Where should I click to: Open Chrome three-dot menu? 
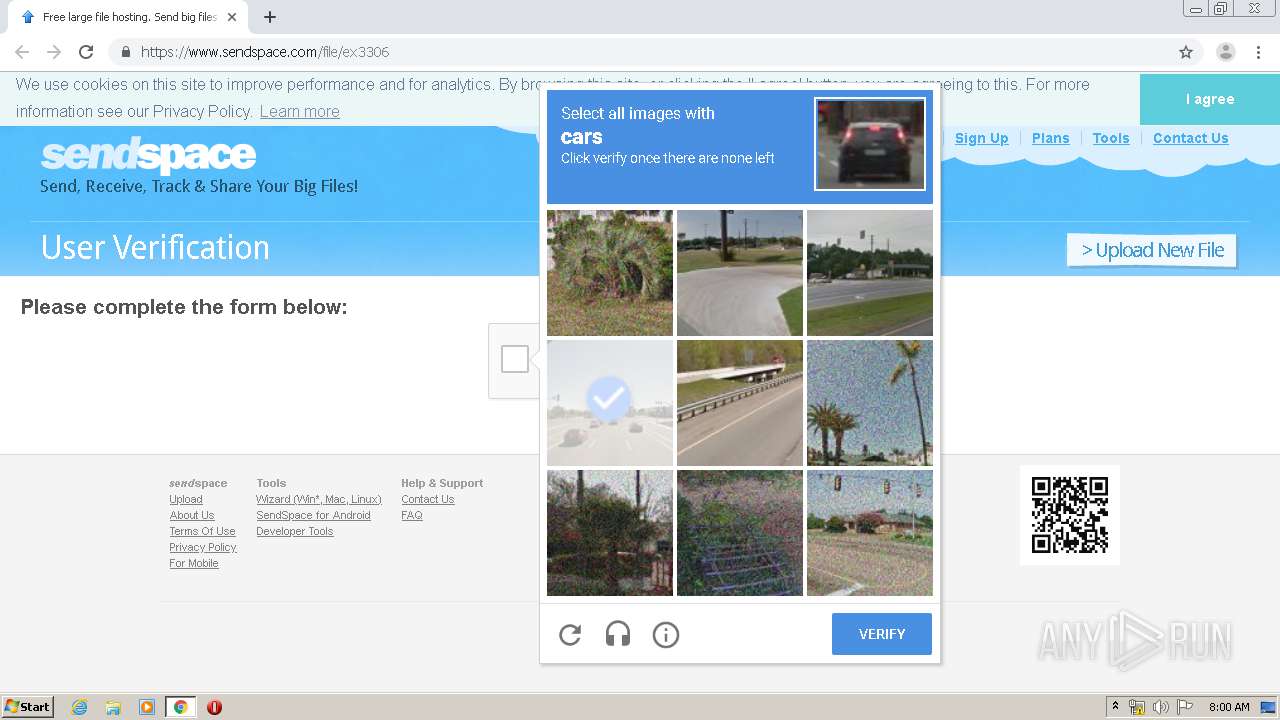pyautogui.click(x=1258, y=52)
